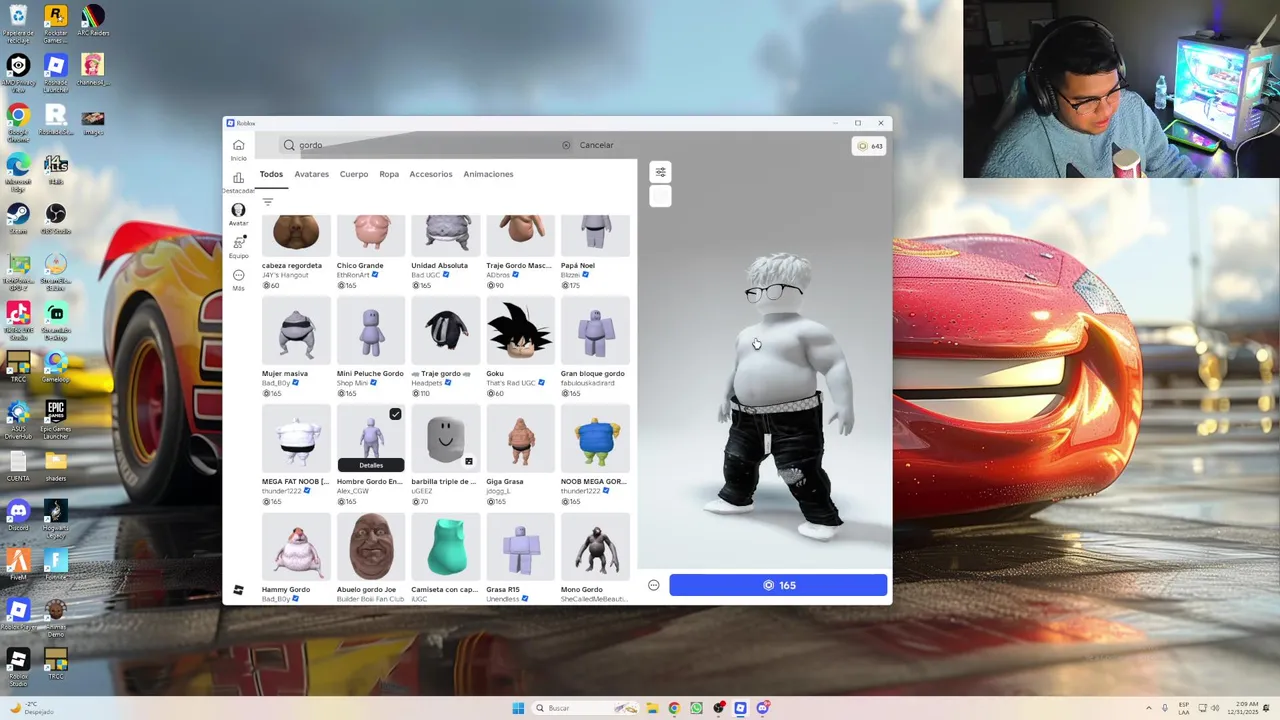
Task: Select the barbilla triple head thumbnail
Action: pyautogui.click(x=446, y=439)
